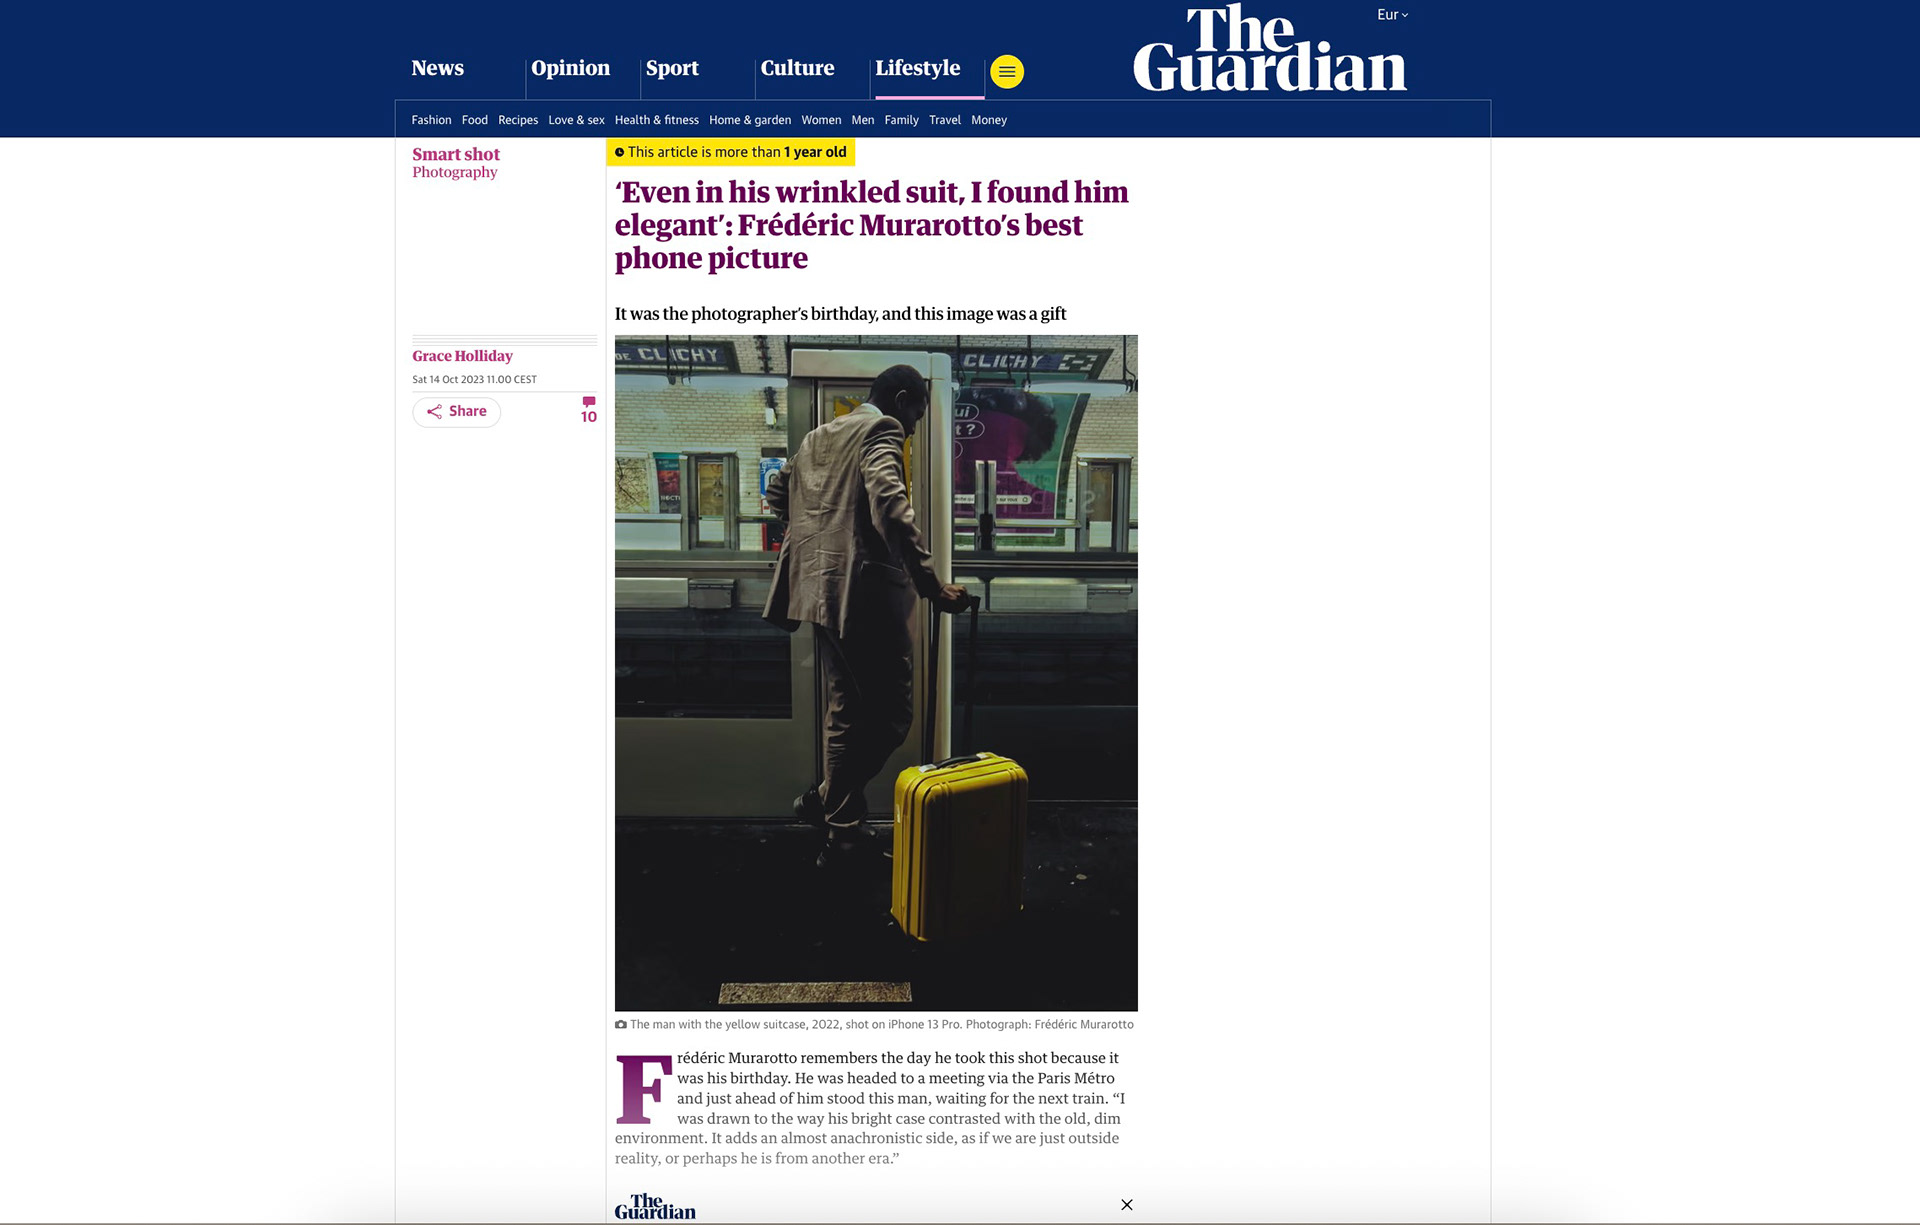
Task: Open the Opinion section
Action: click(570, 68)
